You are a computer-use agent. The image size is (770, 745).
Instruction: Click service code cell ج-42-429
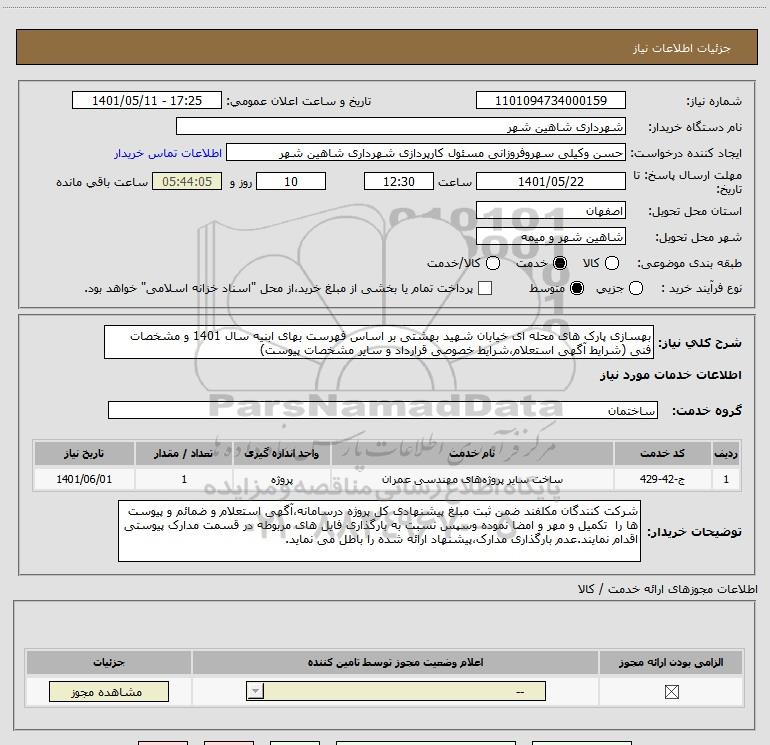[x=662, y=479]
